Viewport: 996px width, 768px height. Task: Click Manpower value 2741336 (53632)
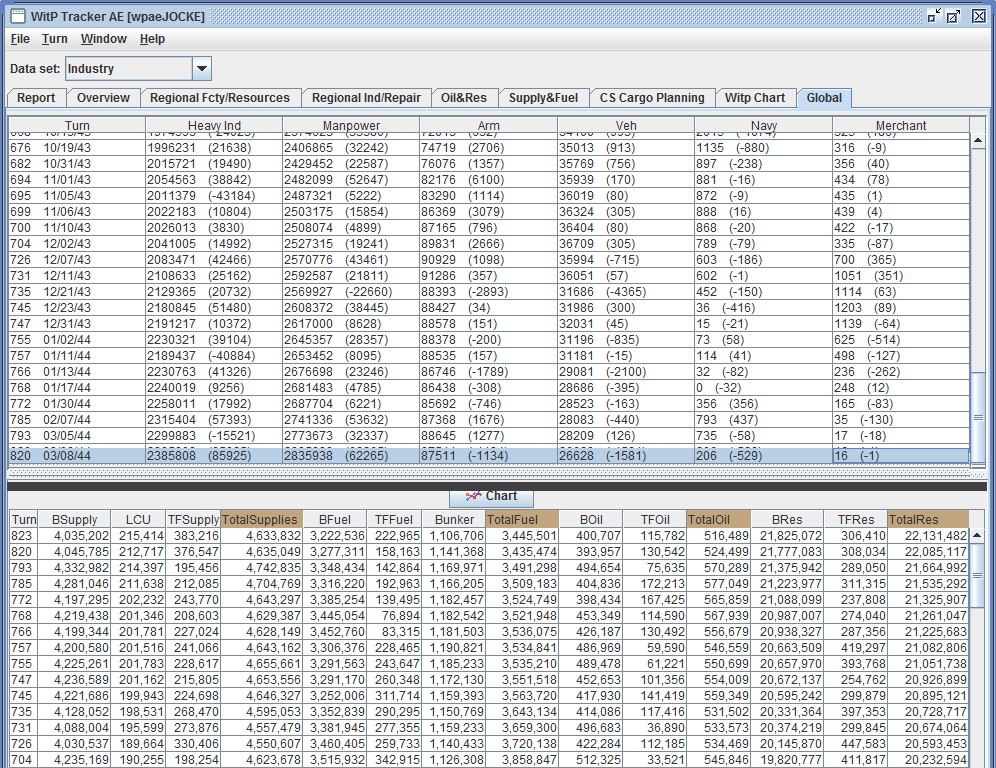point(351,420)
